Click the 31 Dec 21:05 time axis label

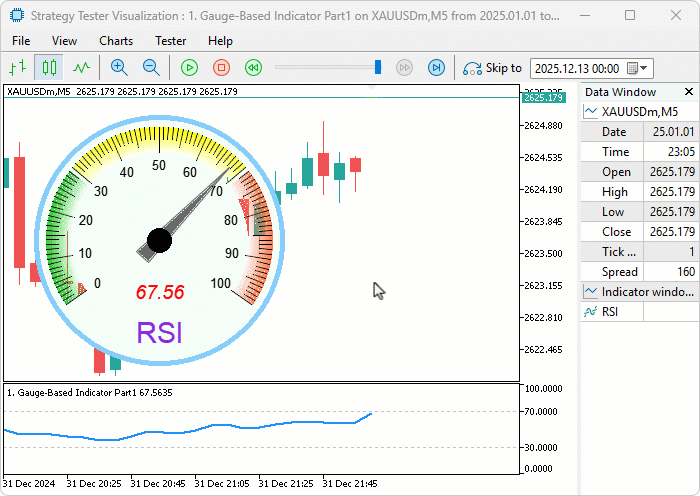click(x=222, y=483)
